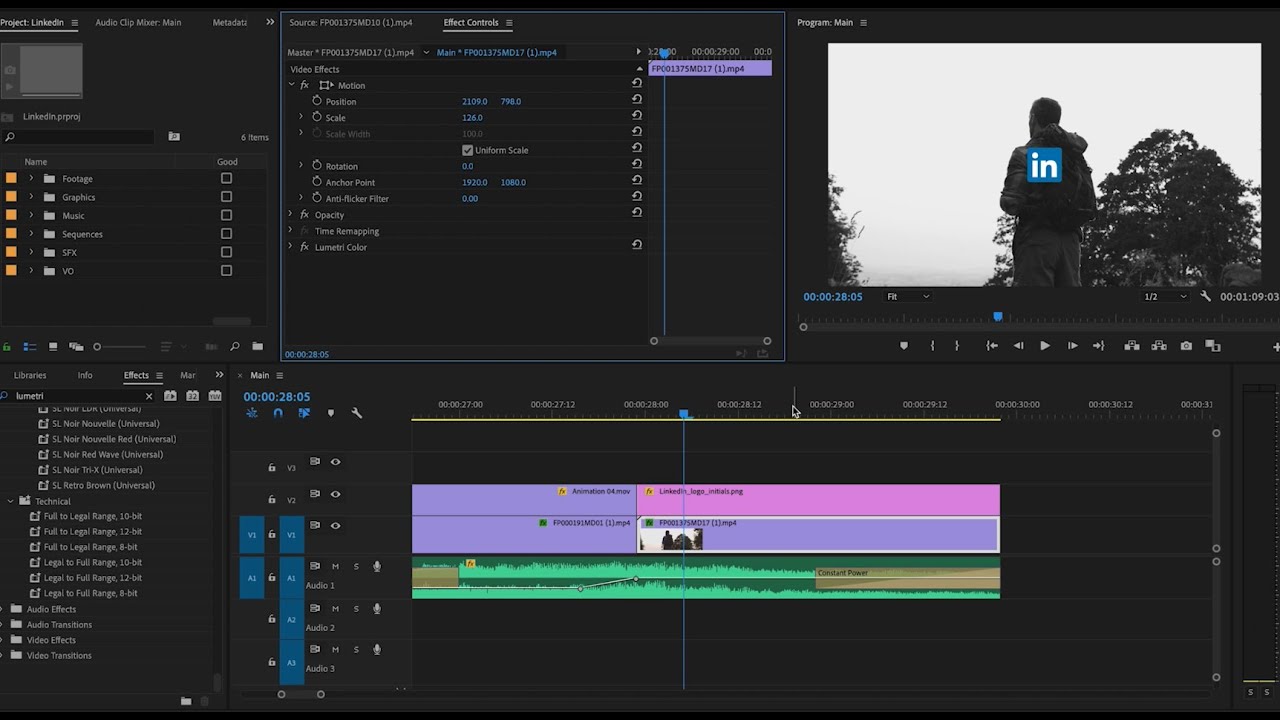This screenshot has width=1280, height=720.
Task: Show hidden Project panel tabs
Action: [x=270, y=22]
